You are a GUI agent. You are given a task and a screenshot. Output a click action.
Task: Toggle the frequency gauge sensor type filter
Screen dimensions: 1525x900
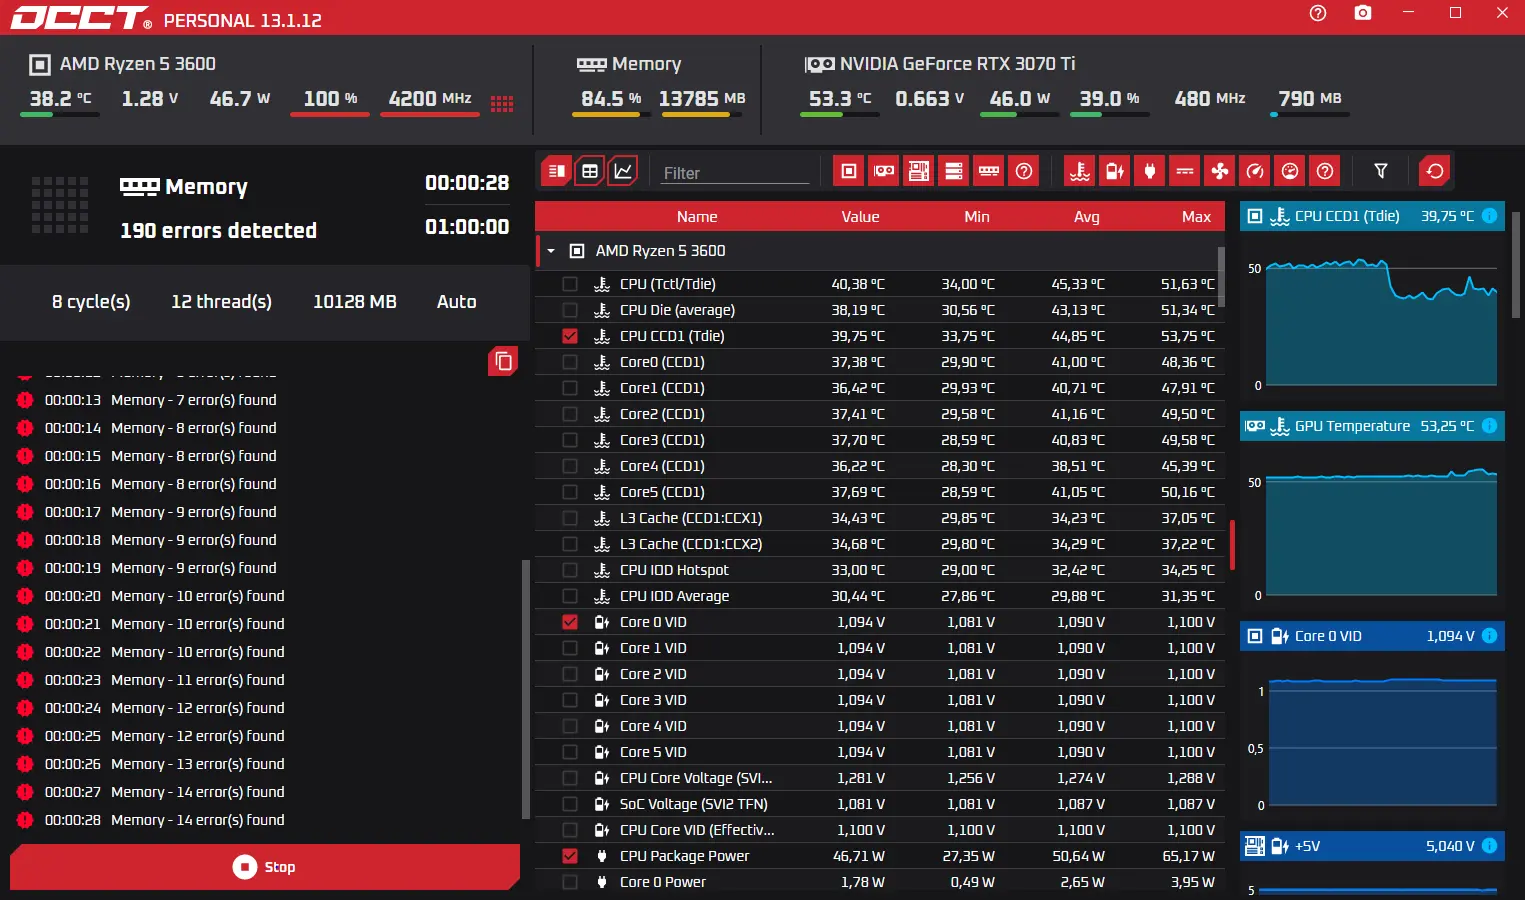pos(1255,171)
